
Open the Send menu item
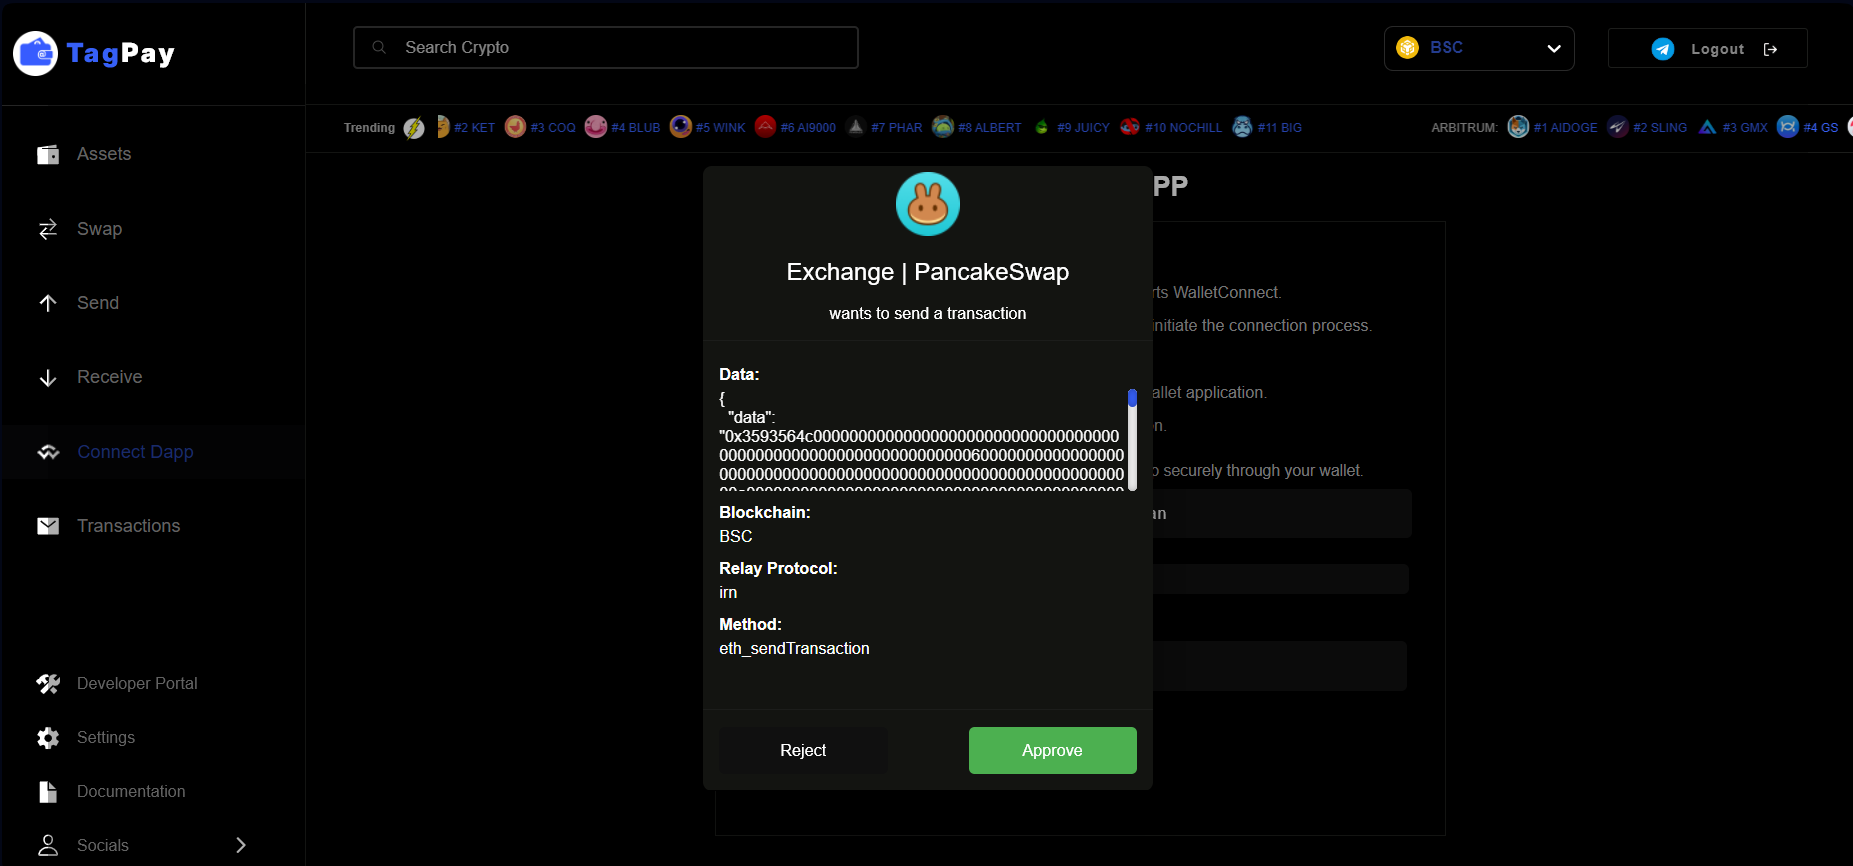pyautogui.click(x=97, y=303)
